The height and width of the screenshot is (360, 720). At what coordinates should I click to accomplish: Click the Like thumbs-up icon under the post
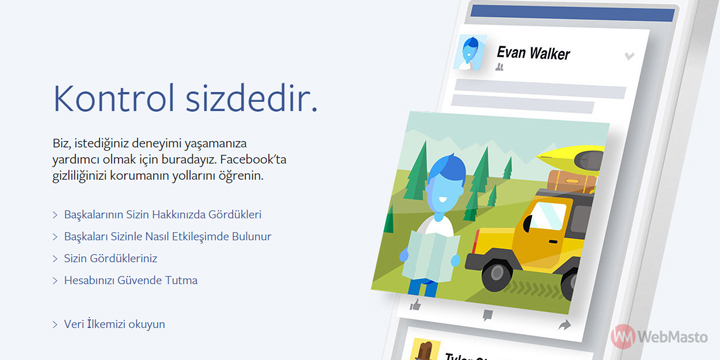415,304
